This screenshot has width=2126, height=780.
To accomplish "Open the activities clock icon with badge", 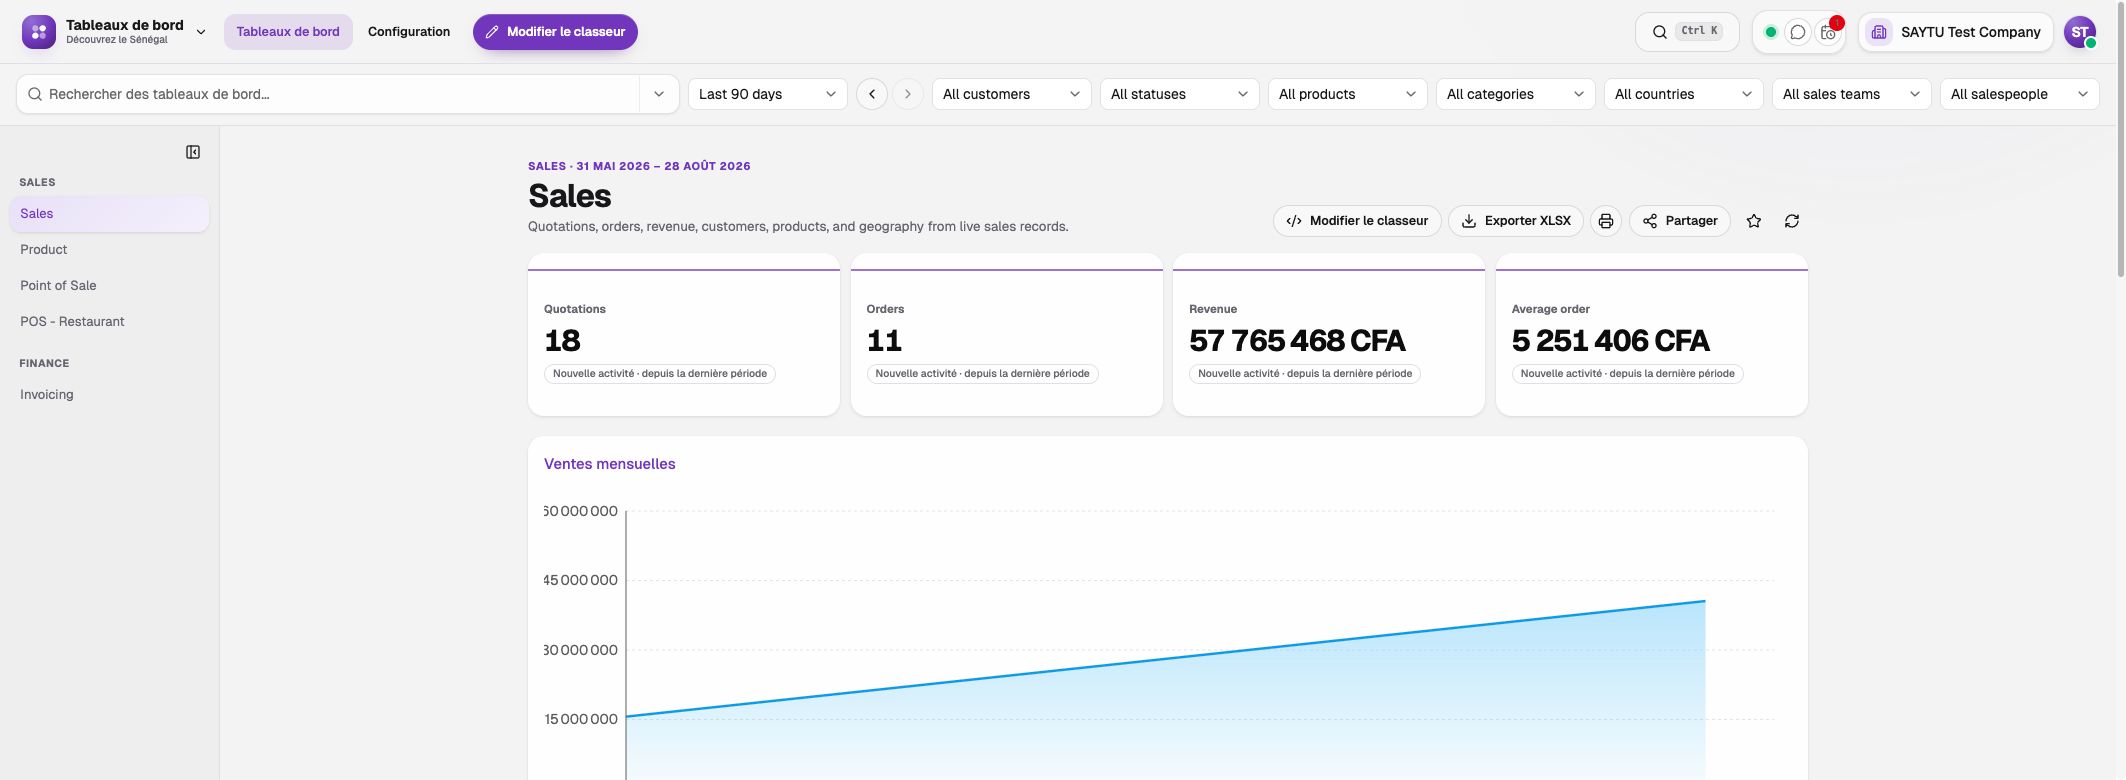I will coord(1829,32).
